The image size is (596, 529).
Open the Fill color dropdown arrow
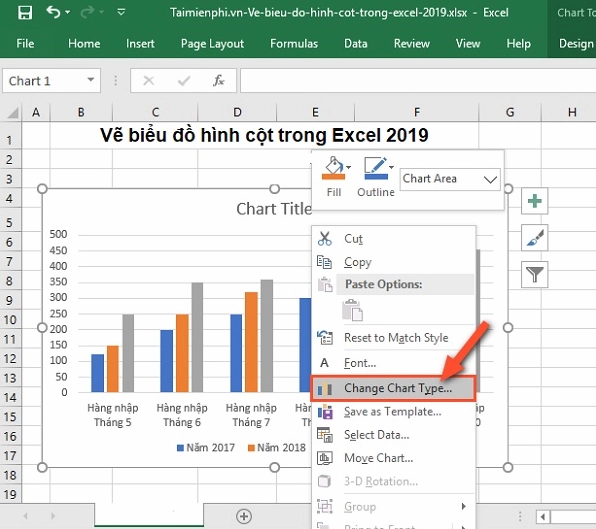coord(349,167)
